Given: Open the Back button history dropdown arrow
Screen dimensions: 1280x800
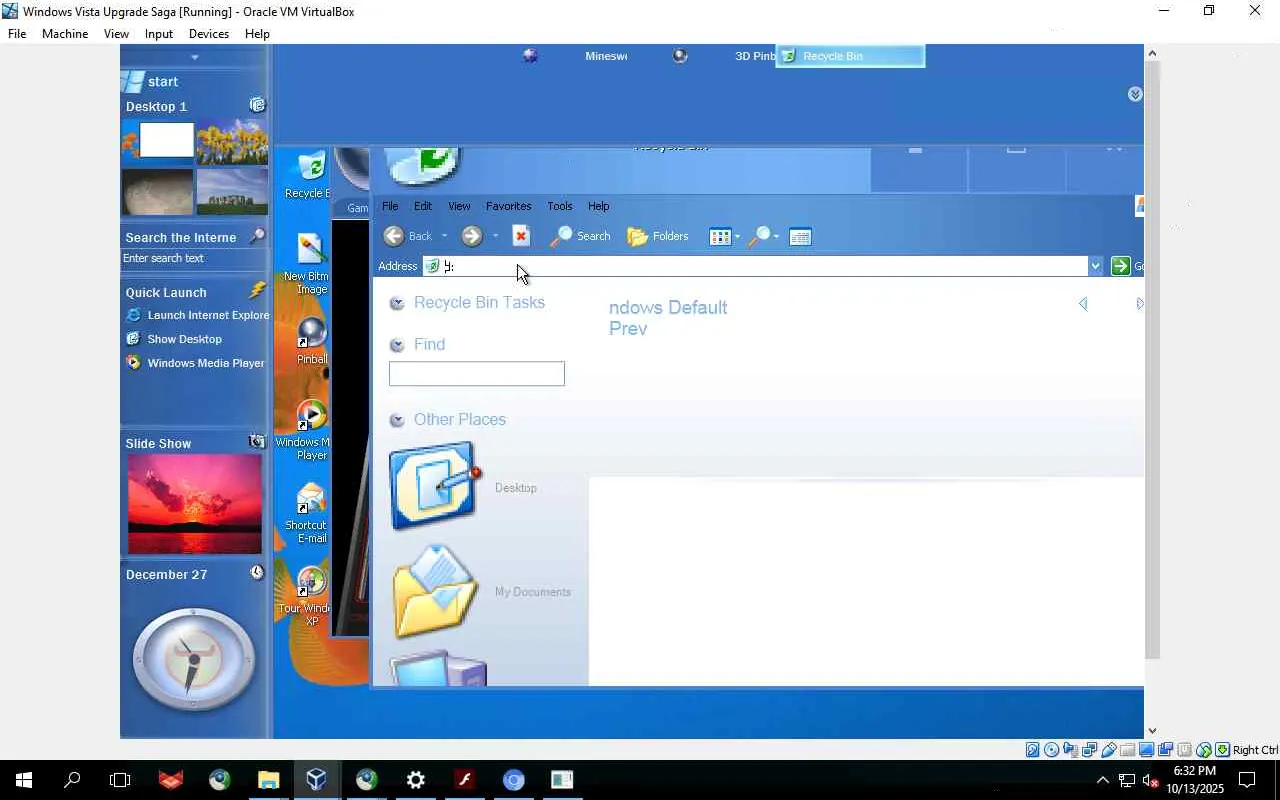Looking at the screenshot, I should tap(444, 237).
